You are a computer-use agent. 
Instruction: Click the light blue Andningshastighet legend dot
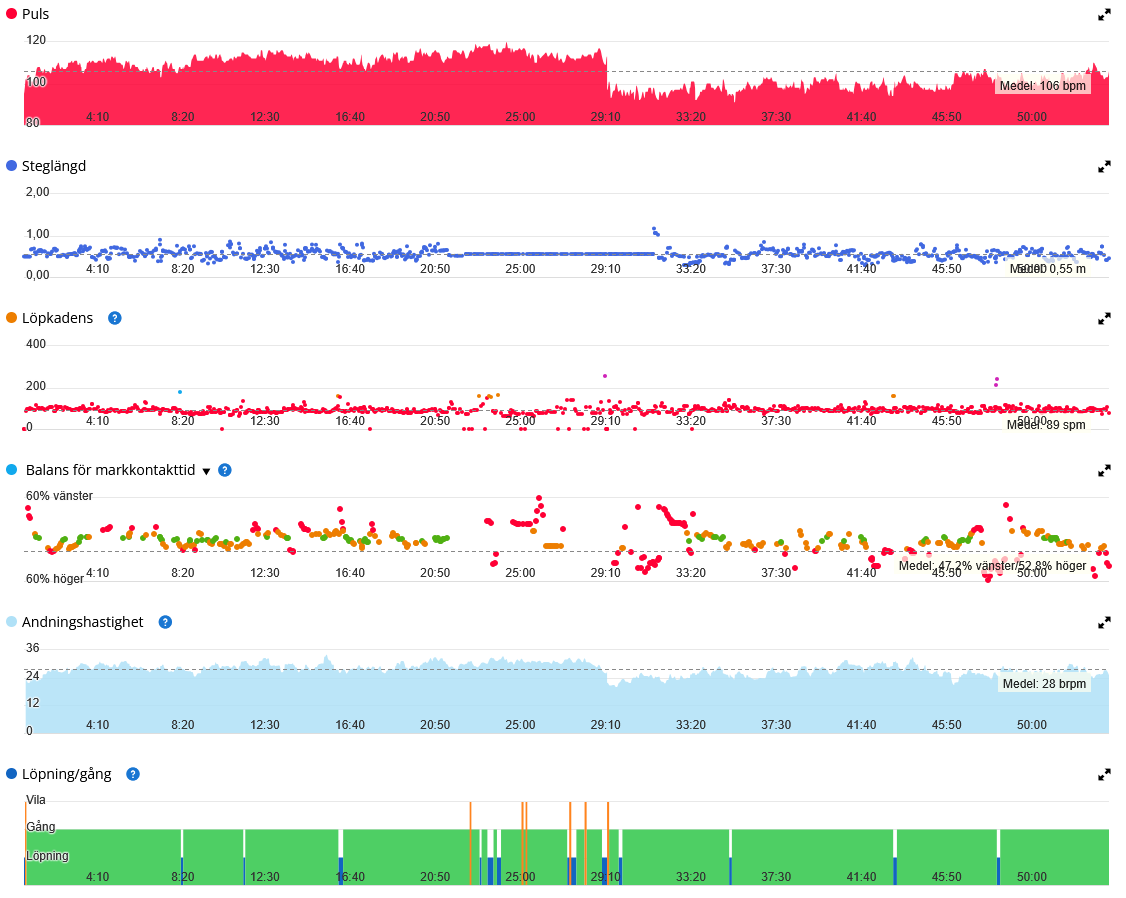pos(11,622)
